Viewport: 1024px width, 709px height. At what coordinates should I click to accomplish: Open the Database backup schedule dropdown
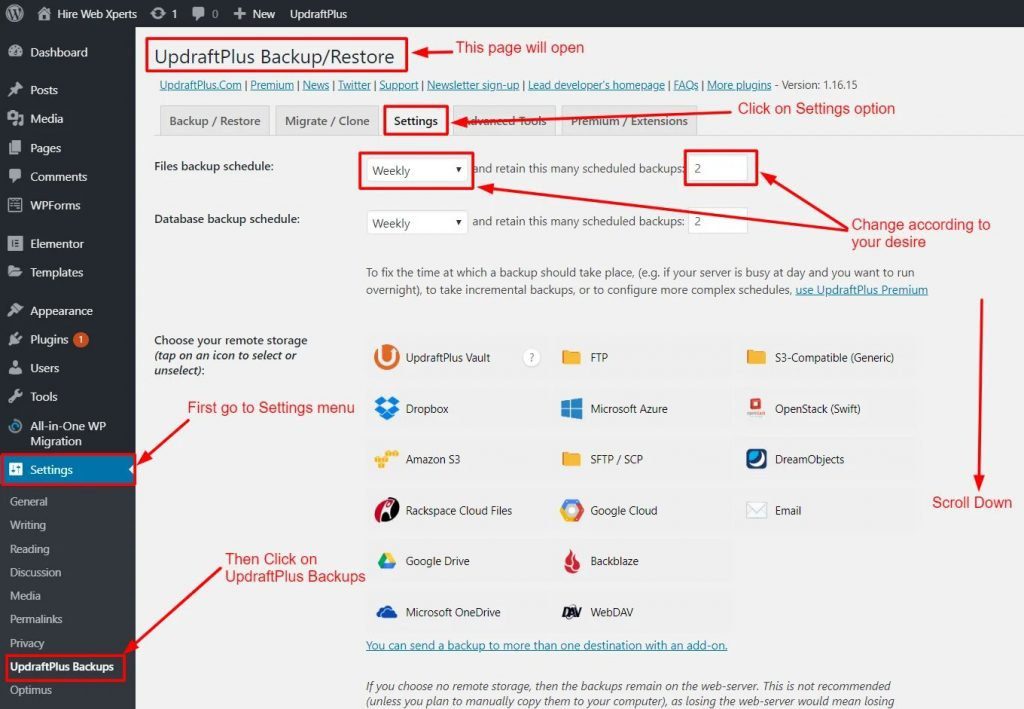(x=417, y=223)
